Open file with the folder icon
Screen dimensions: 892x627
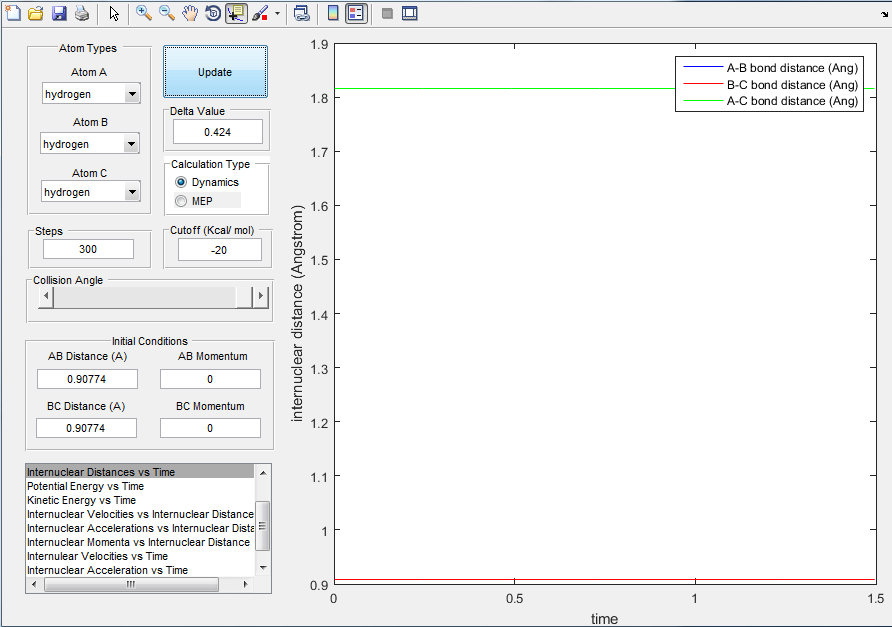[x=36, y=13]
